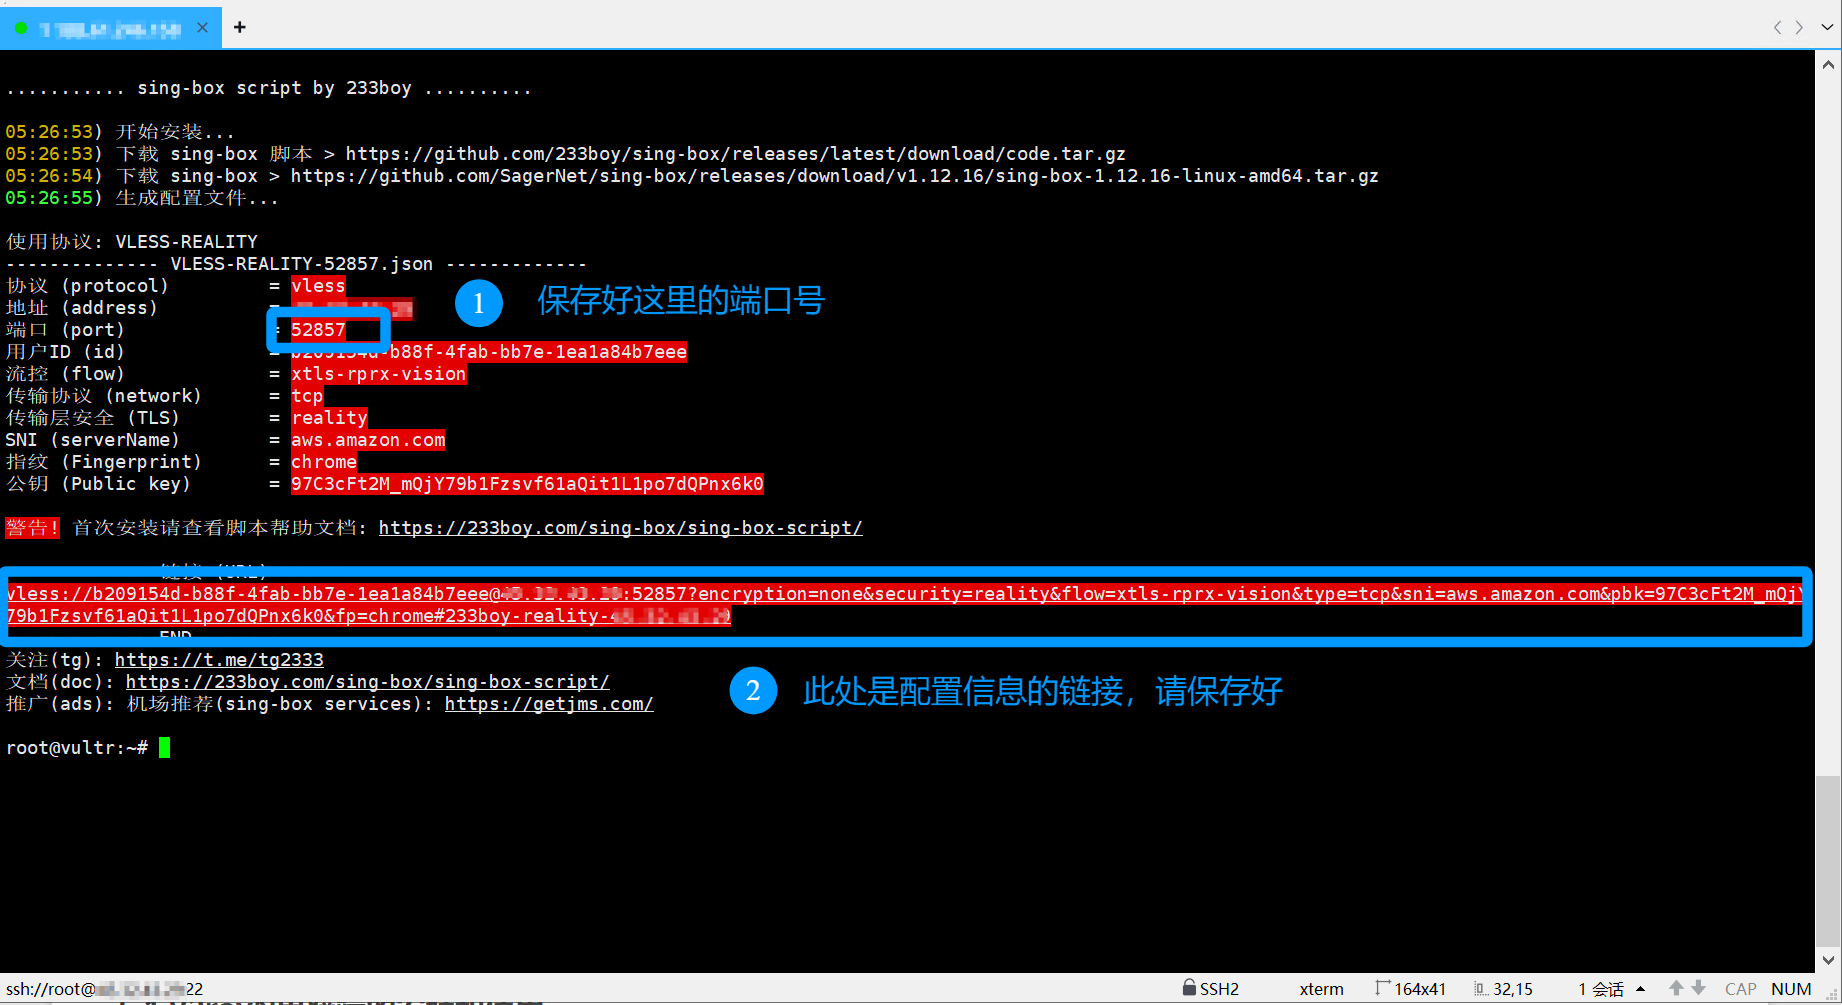
Task: Open the tab list dropdown arrow
Action: 1827,27
